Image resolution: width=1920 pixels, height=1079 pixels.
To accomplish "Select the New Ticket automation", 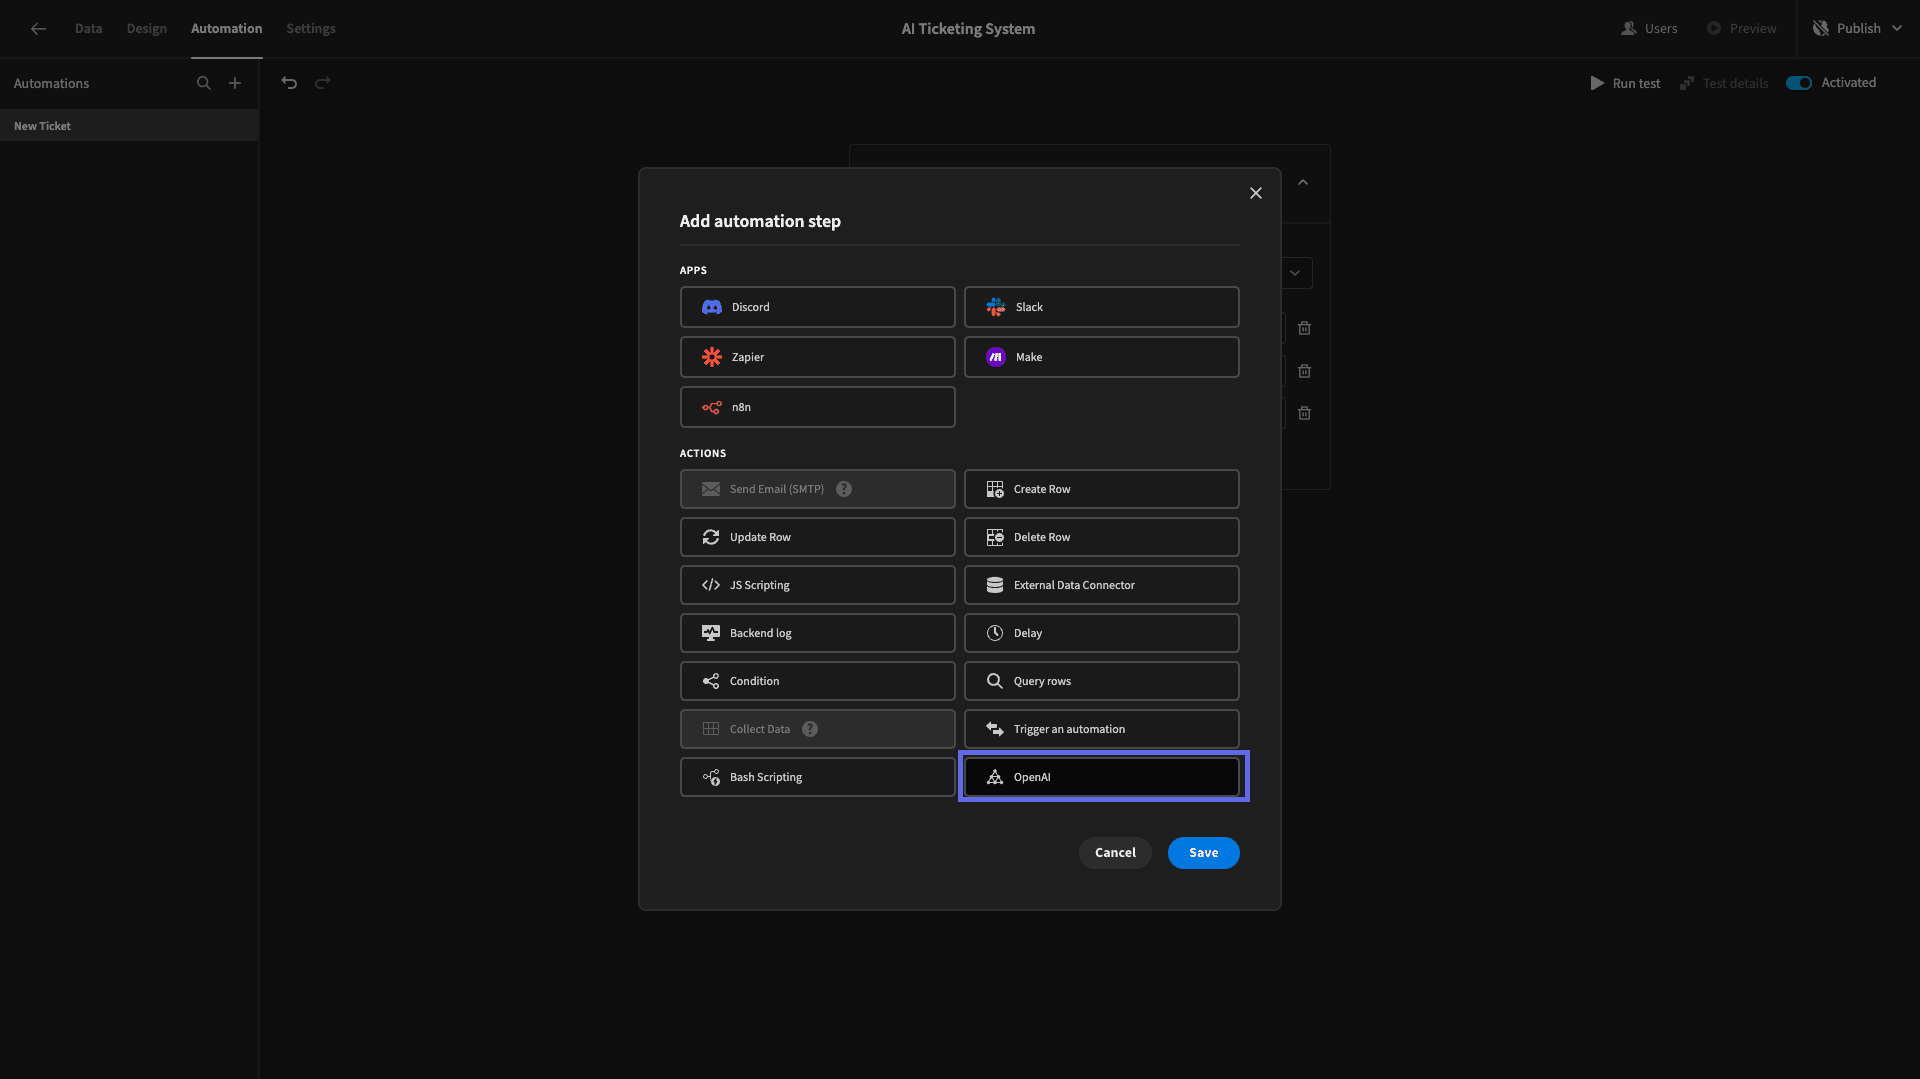I will [x=129, y=126].
